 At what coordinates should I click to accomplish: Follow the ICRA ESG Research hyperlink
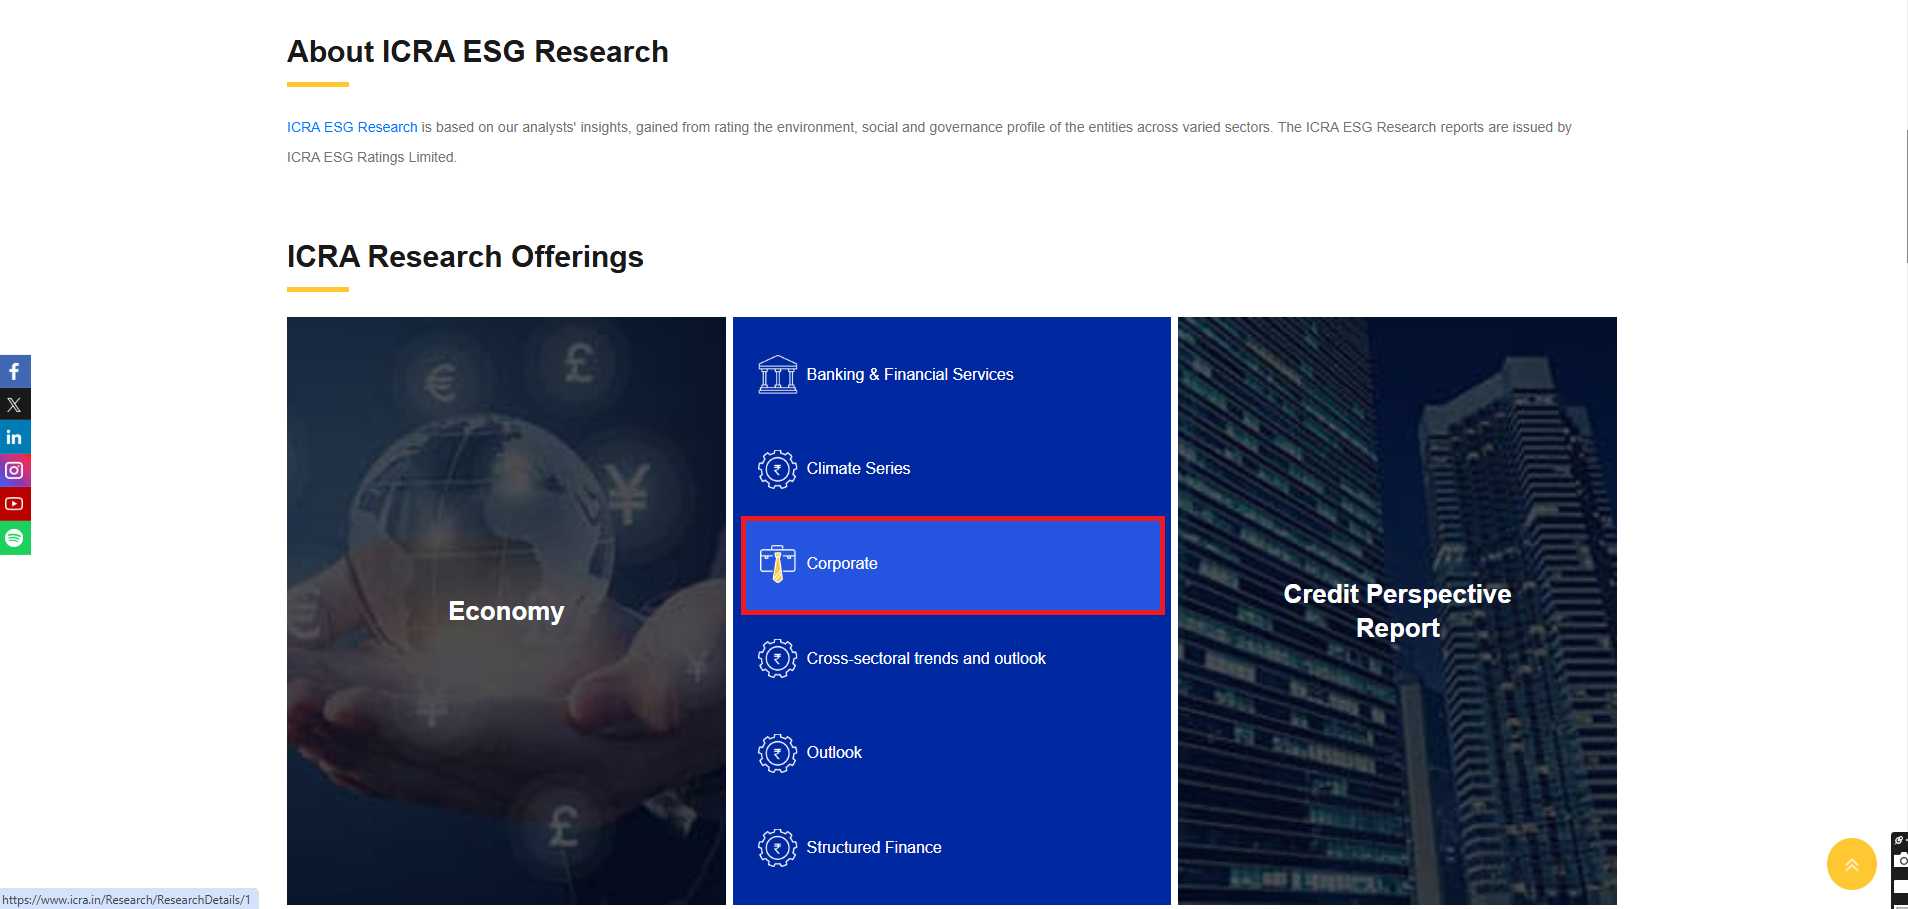pos(352,127)
